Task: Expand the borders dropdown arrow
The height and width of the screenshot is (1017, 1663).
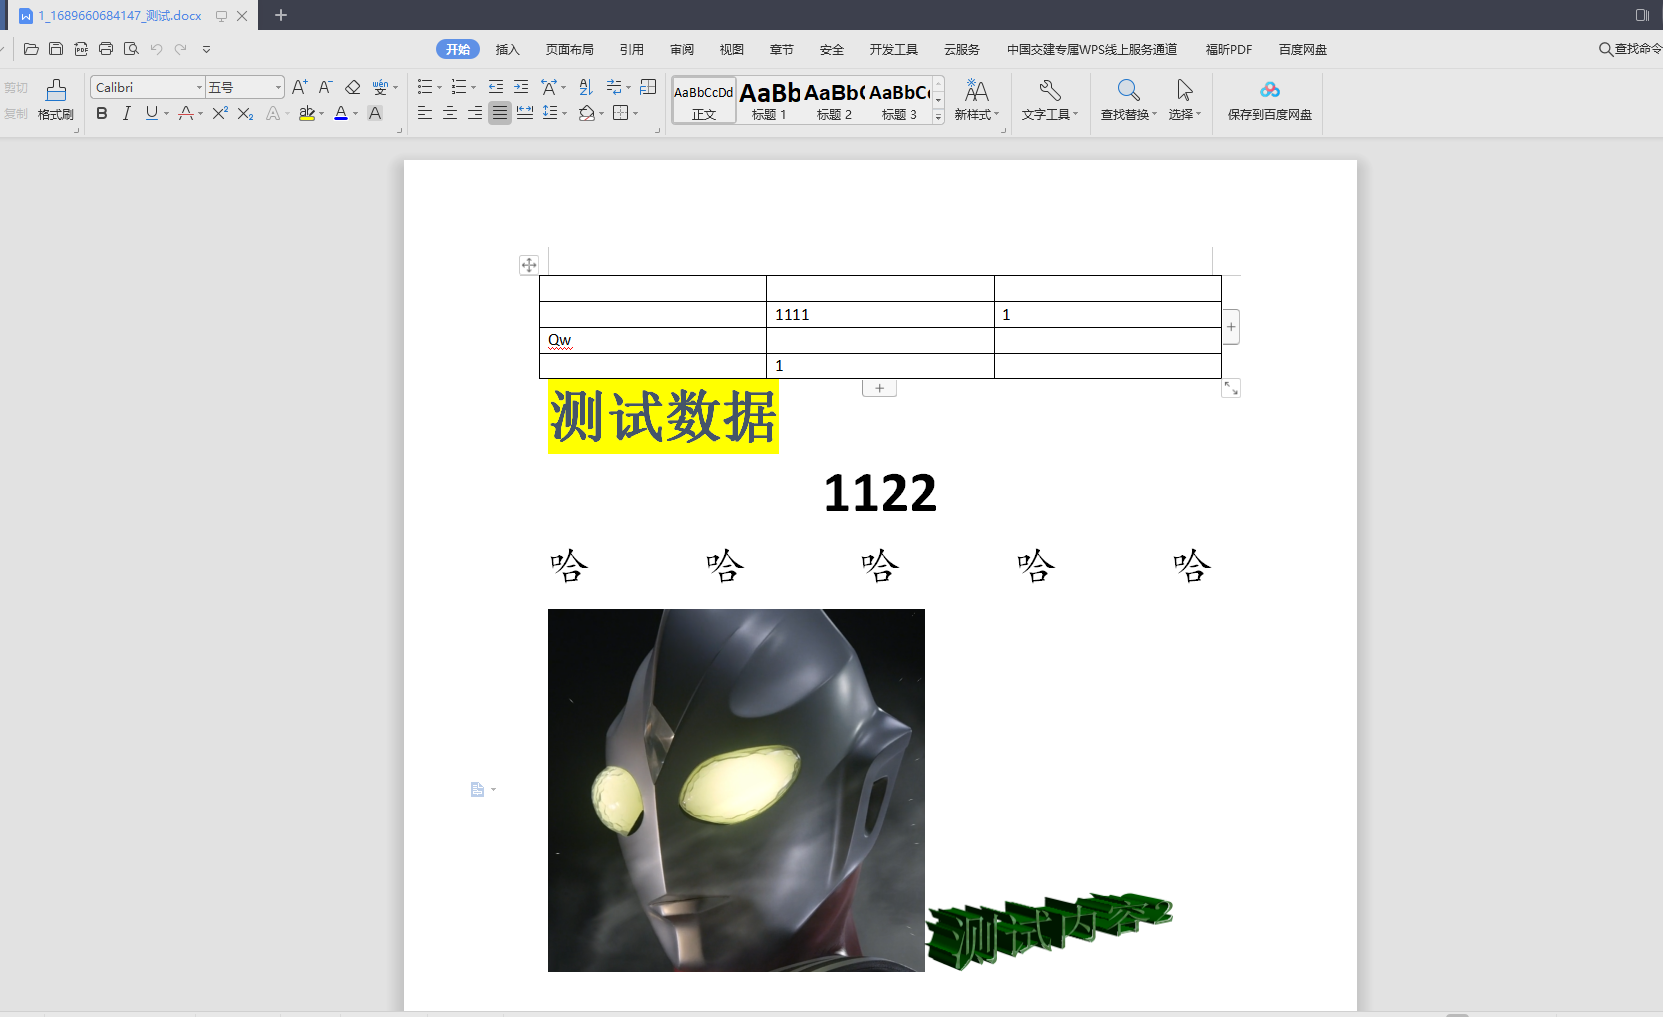Action: point(636,114)
